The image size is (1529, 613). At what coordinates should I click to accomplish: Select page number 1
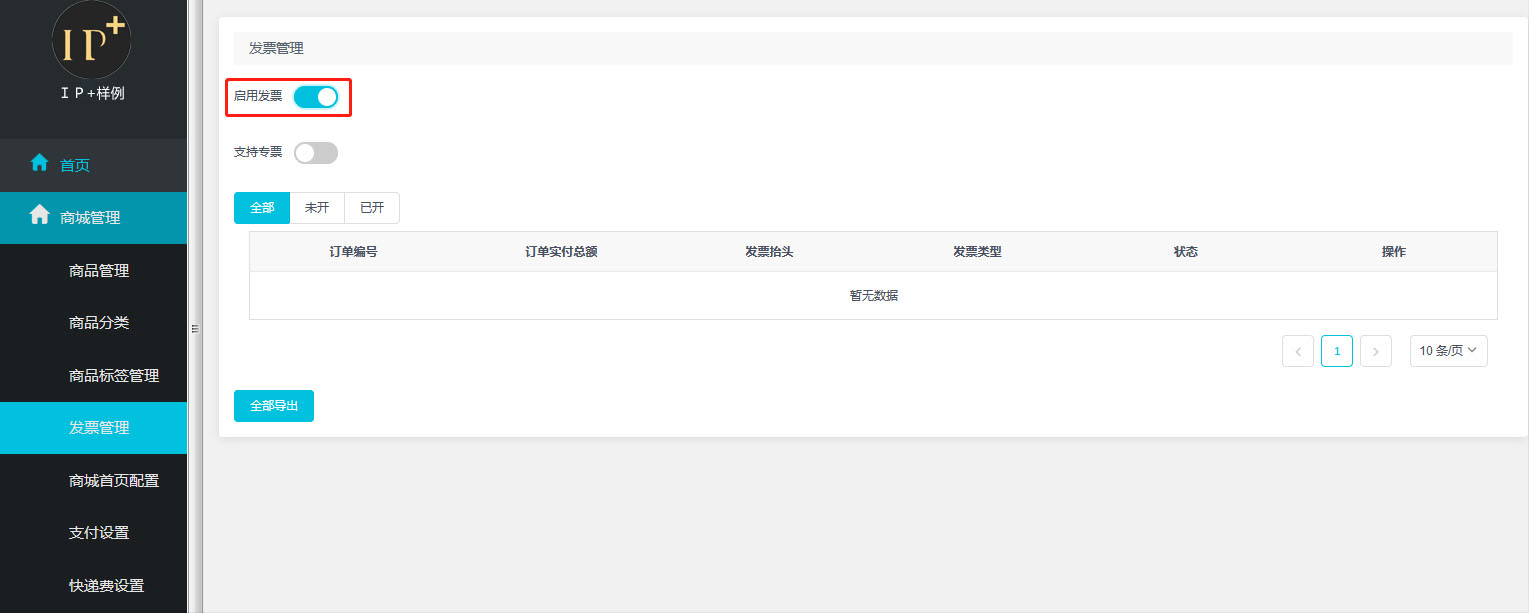(1337, 351)
